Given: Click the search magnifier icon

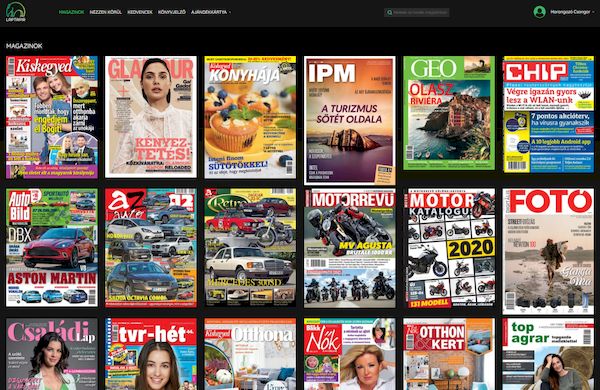Looking at the screenshot, I should pyautogui.click(x=389, y=13).
